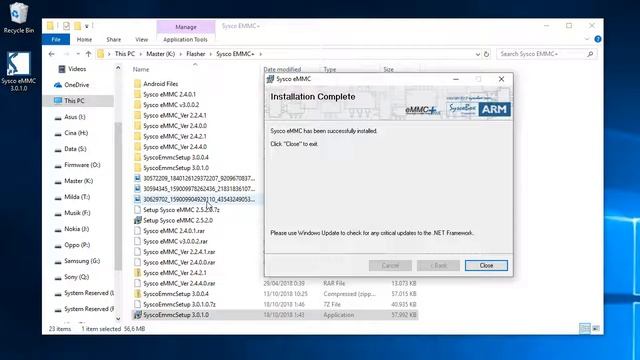
Task: Click Sysco eMMC installer title icon
Action: click(x=270, y=79)
